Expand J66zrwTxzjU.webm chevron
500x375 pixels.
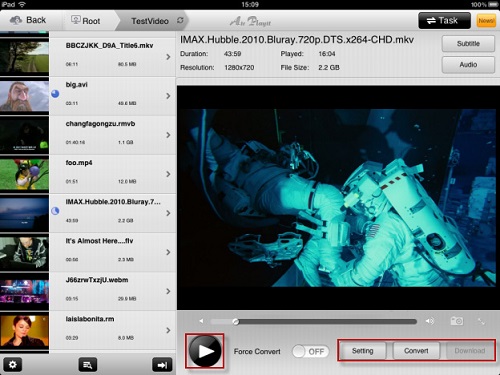[168, 291]
